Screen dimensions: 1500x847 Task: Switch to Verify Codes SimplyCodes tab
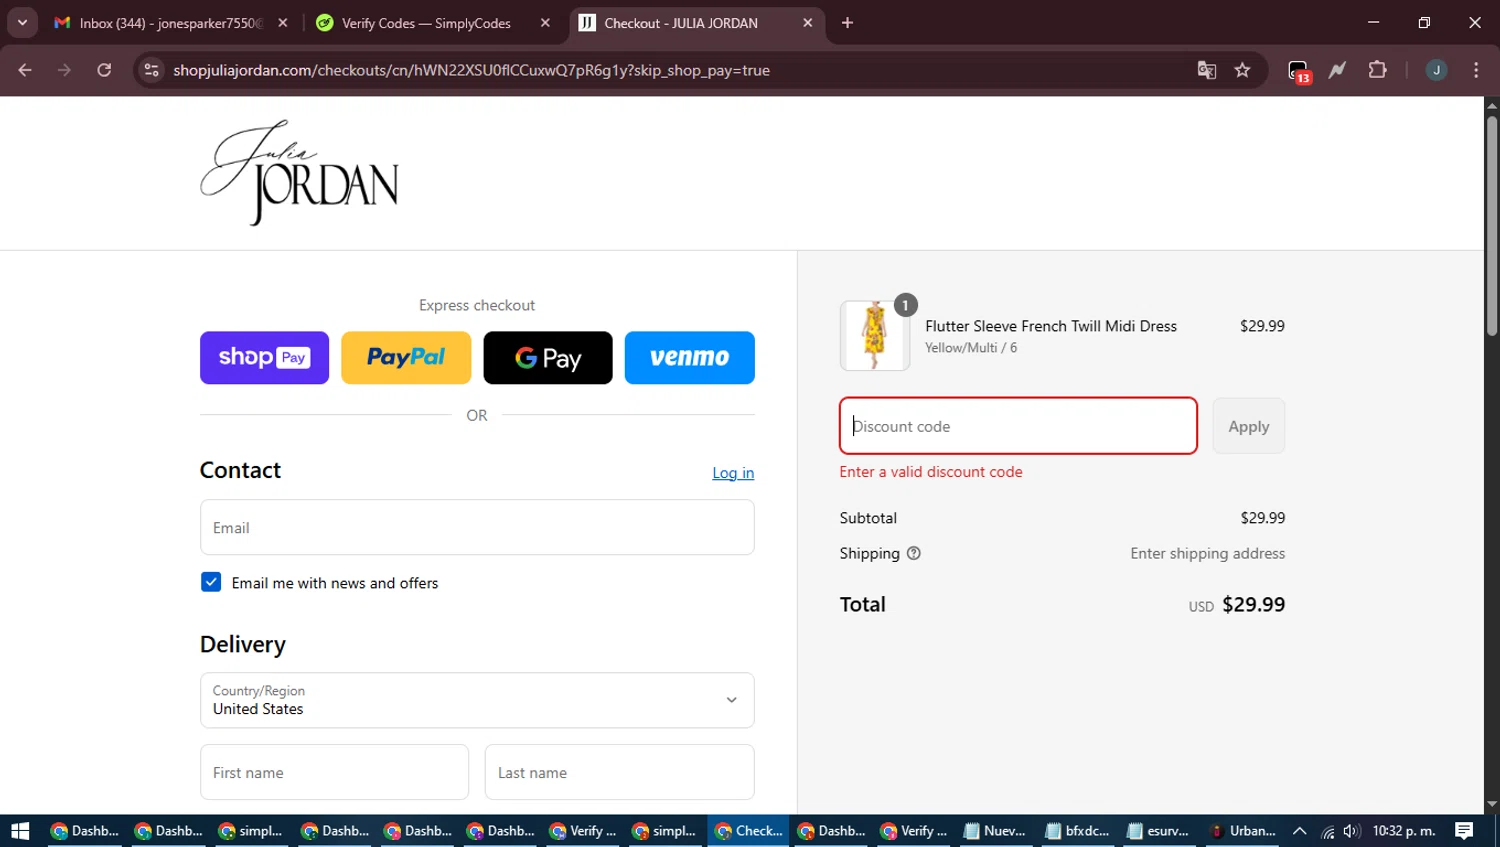point(430,23)
